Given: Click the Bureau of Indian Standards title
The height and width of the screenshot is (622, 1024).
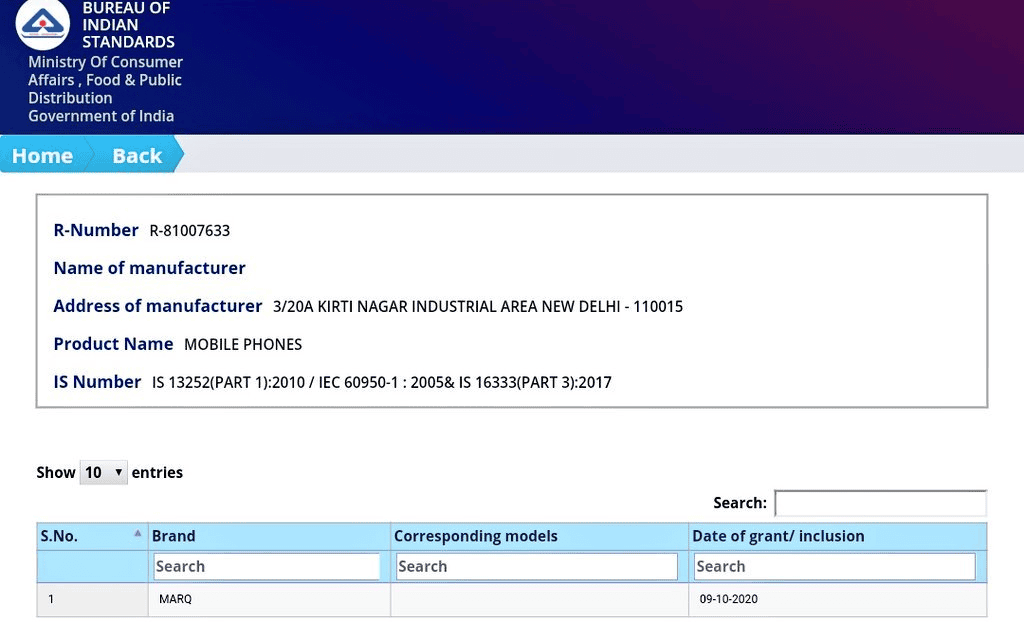Looking at the screenshot, I should click(127, 25).
